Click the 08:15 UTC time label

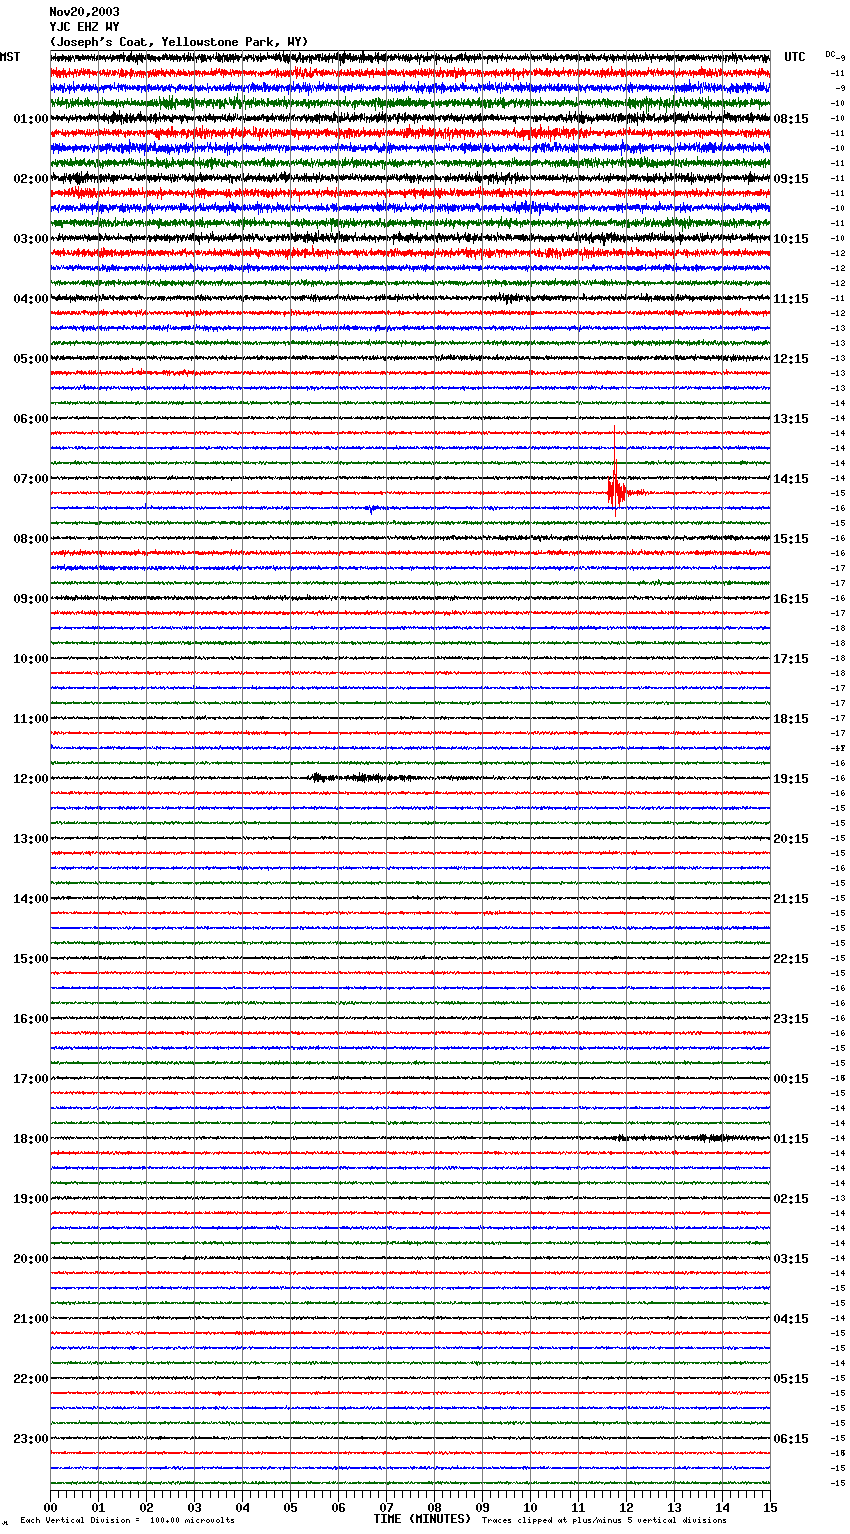point(791,119)
